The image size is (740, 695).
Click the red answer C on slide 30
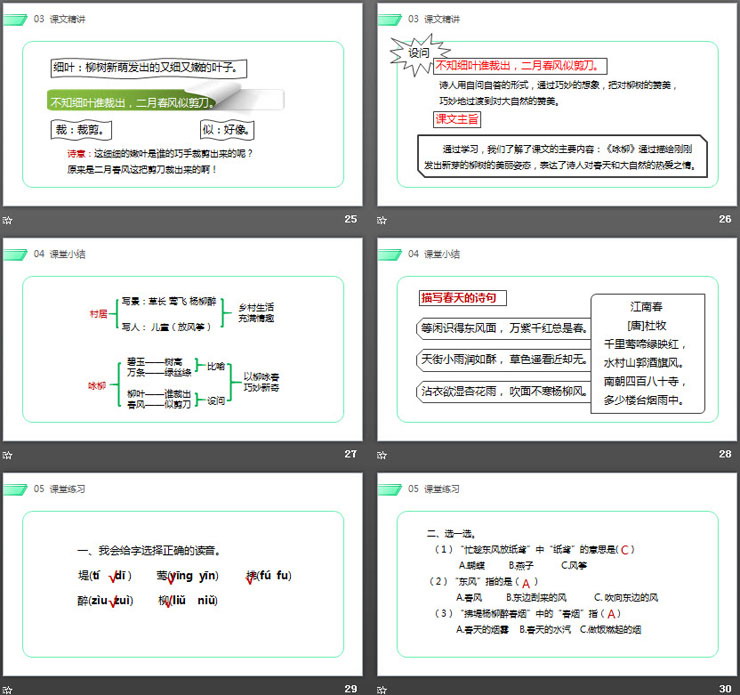[625, 549]
